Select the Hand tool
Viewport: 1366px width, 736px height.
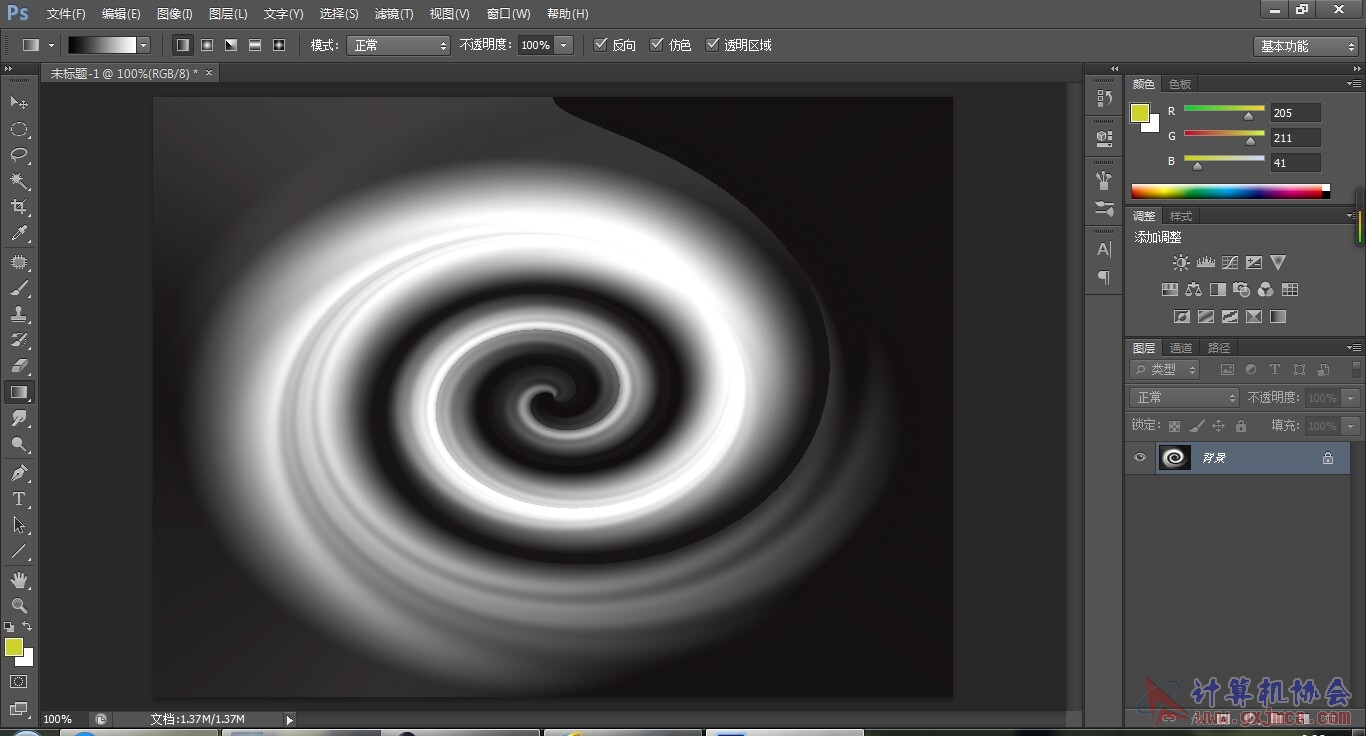coord(19,580)
